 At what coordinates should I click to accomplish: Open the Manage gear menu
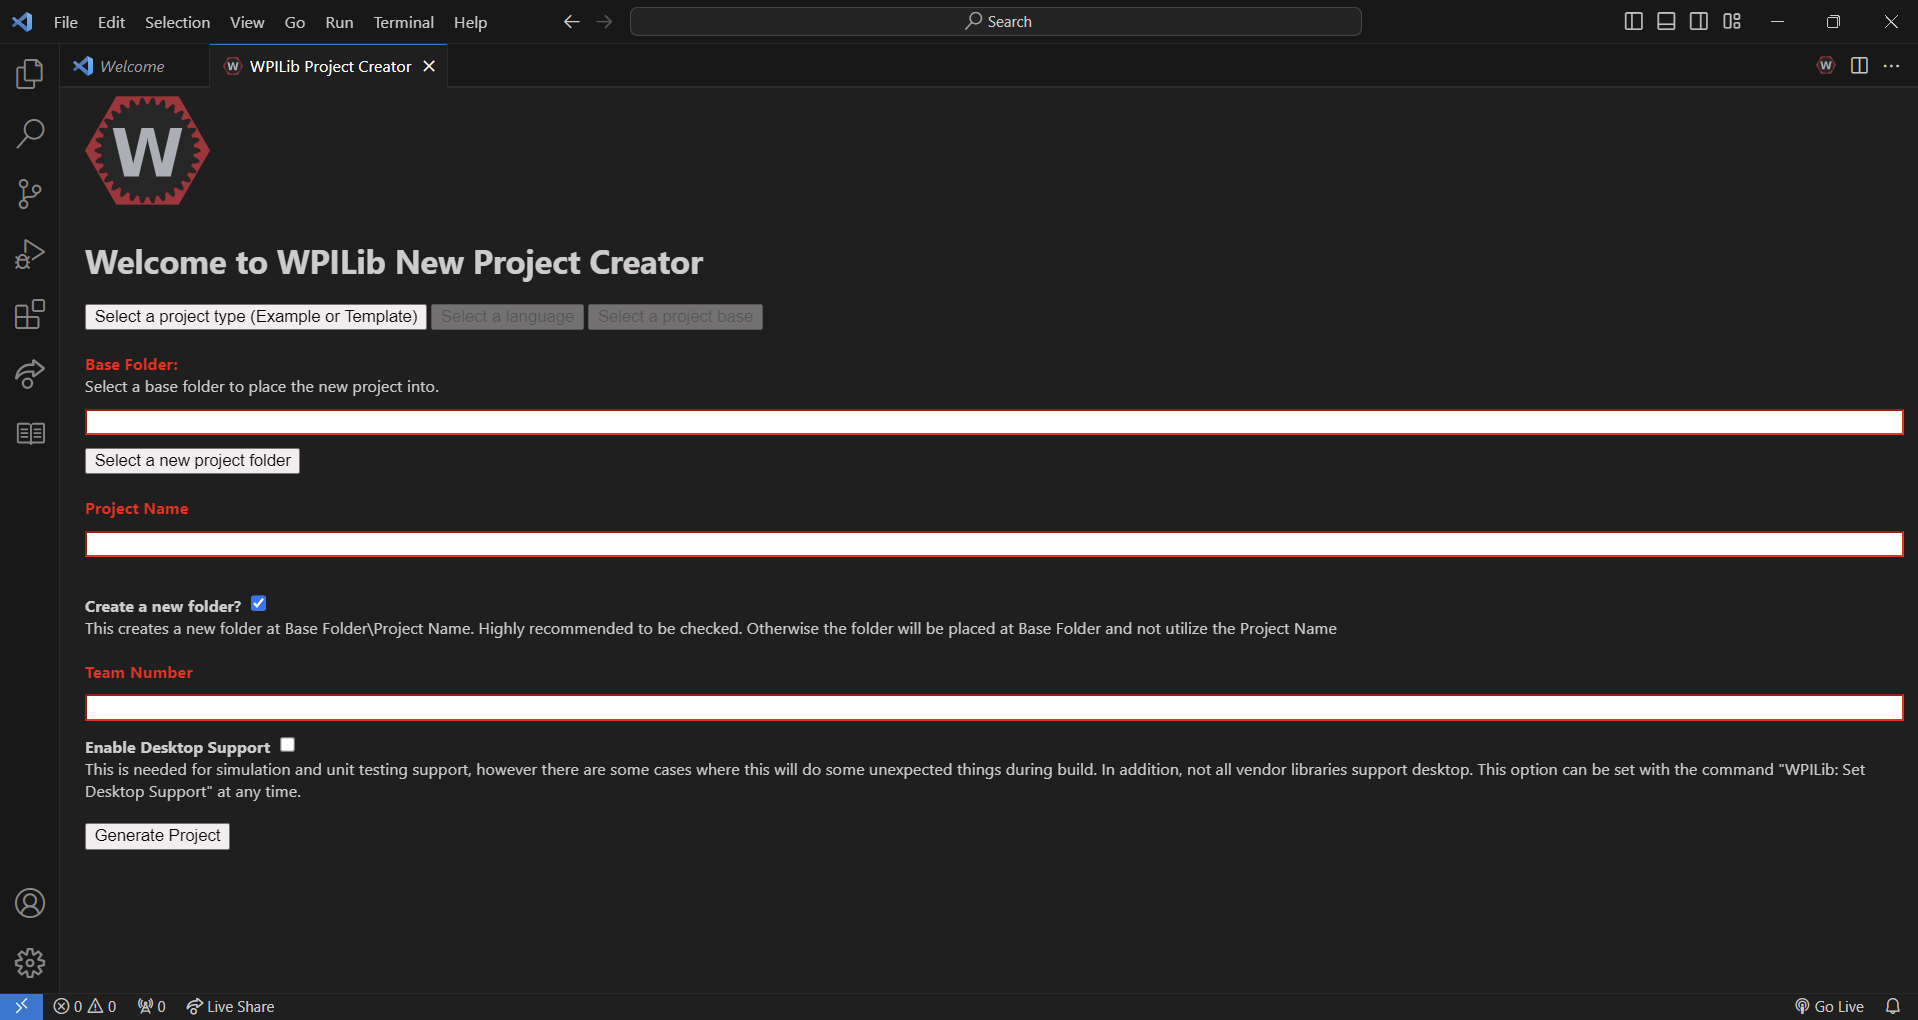pos(30,963)
